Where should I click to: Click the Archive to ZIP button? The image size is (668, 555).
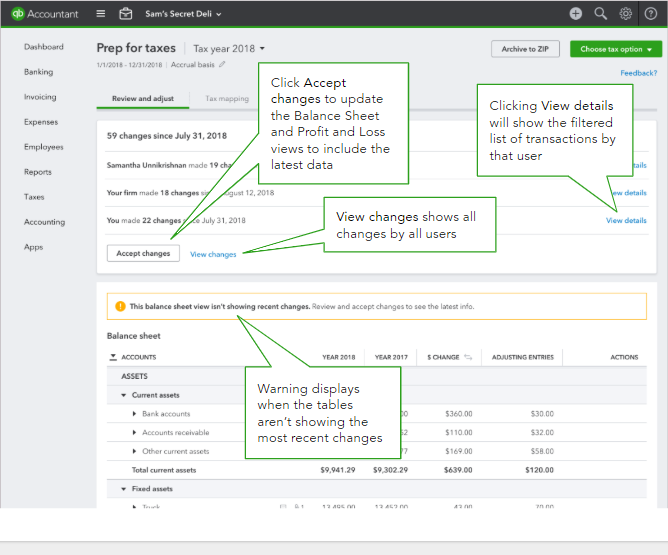(x=525, y=49)
